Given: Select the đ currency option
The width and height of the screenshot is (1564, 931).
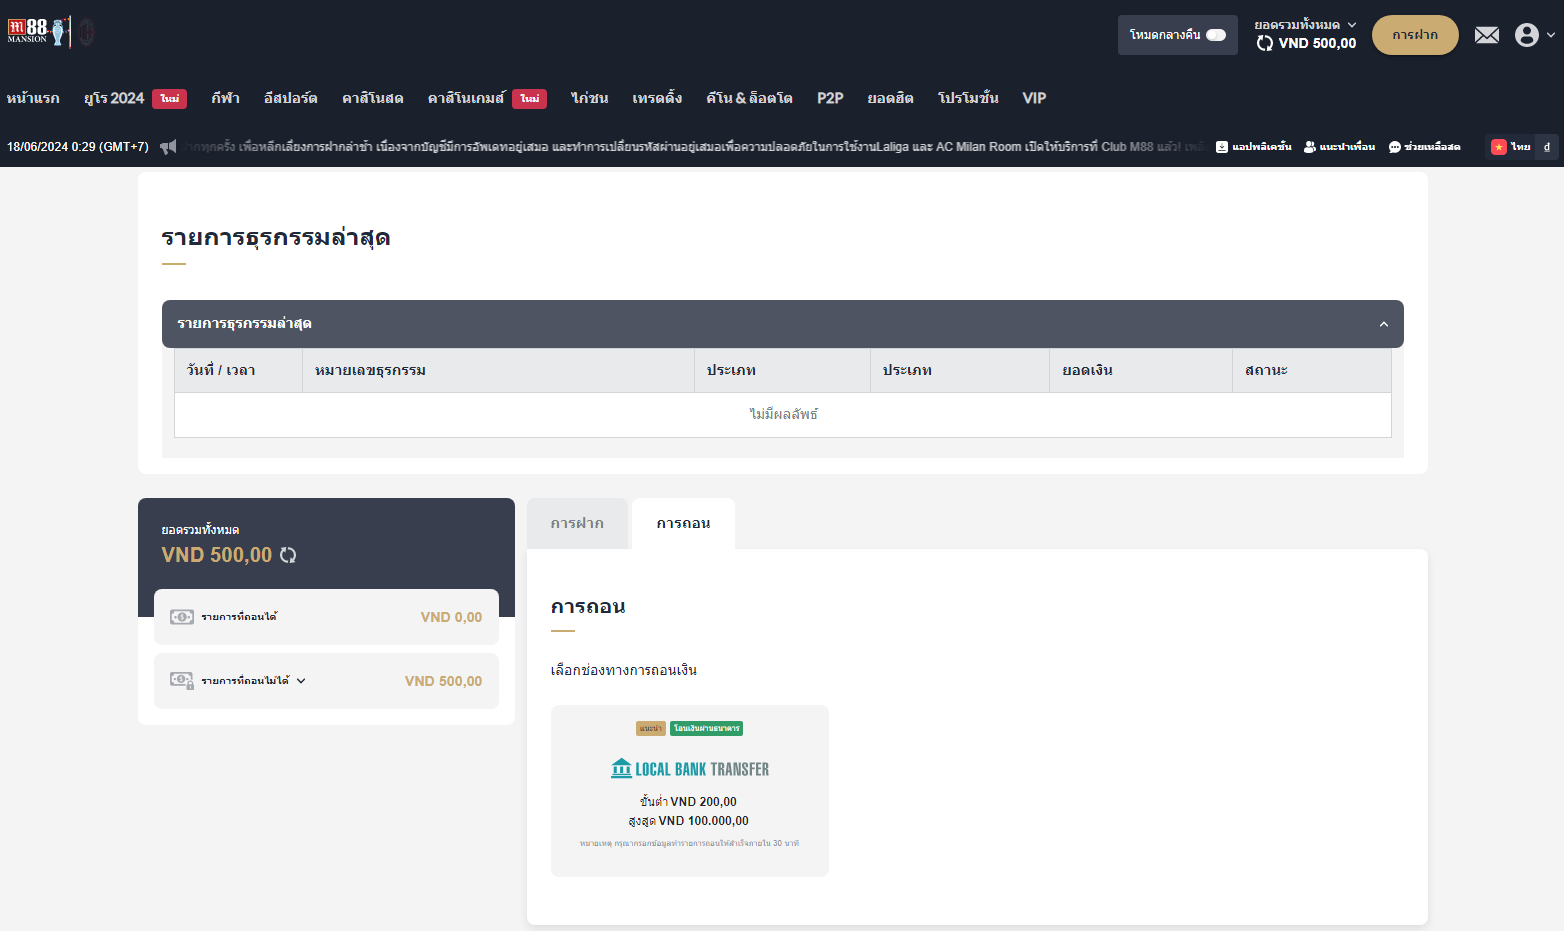Looking at the screenshot, I should [1546, 147].
